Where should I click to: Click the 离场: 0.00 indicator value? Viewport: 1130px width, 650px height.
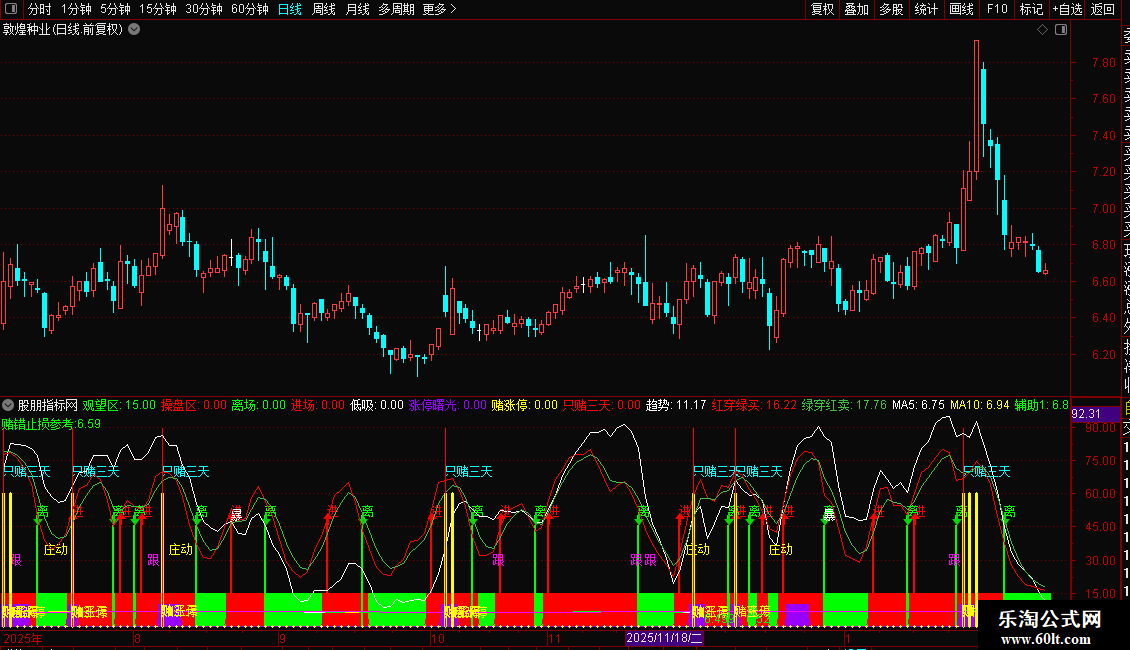[259, 405]
